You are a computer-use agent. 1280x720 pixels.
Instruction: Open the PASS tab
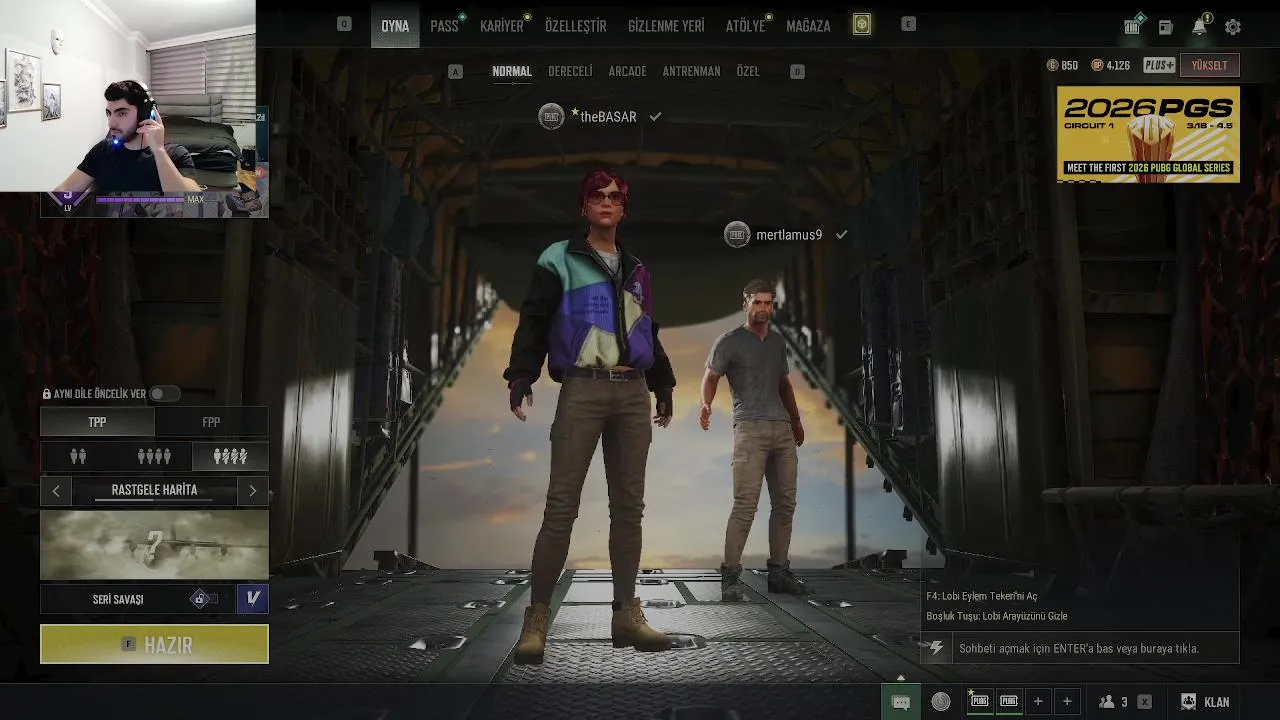445,26
